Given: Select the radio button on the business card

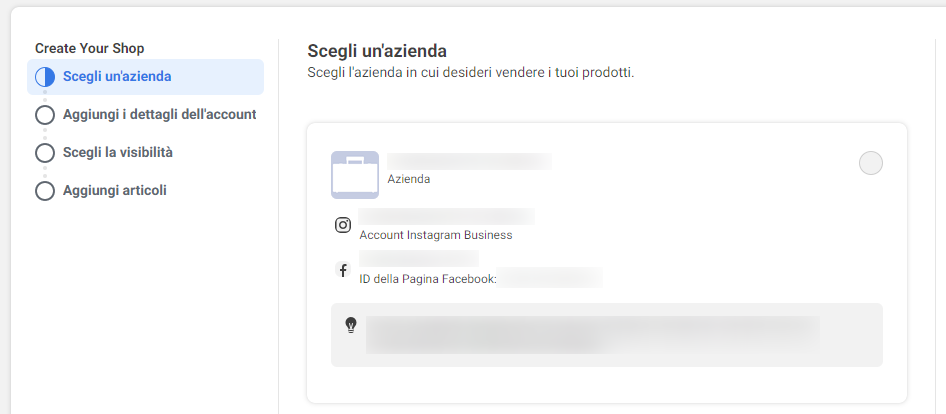Looking at the screenshot, I should pos(871,163).
